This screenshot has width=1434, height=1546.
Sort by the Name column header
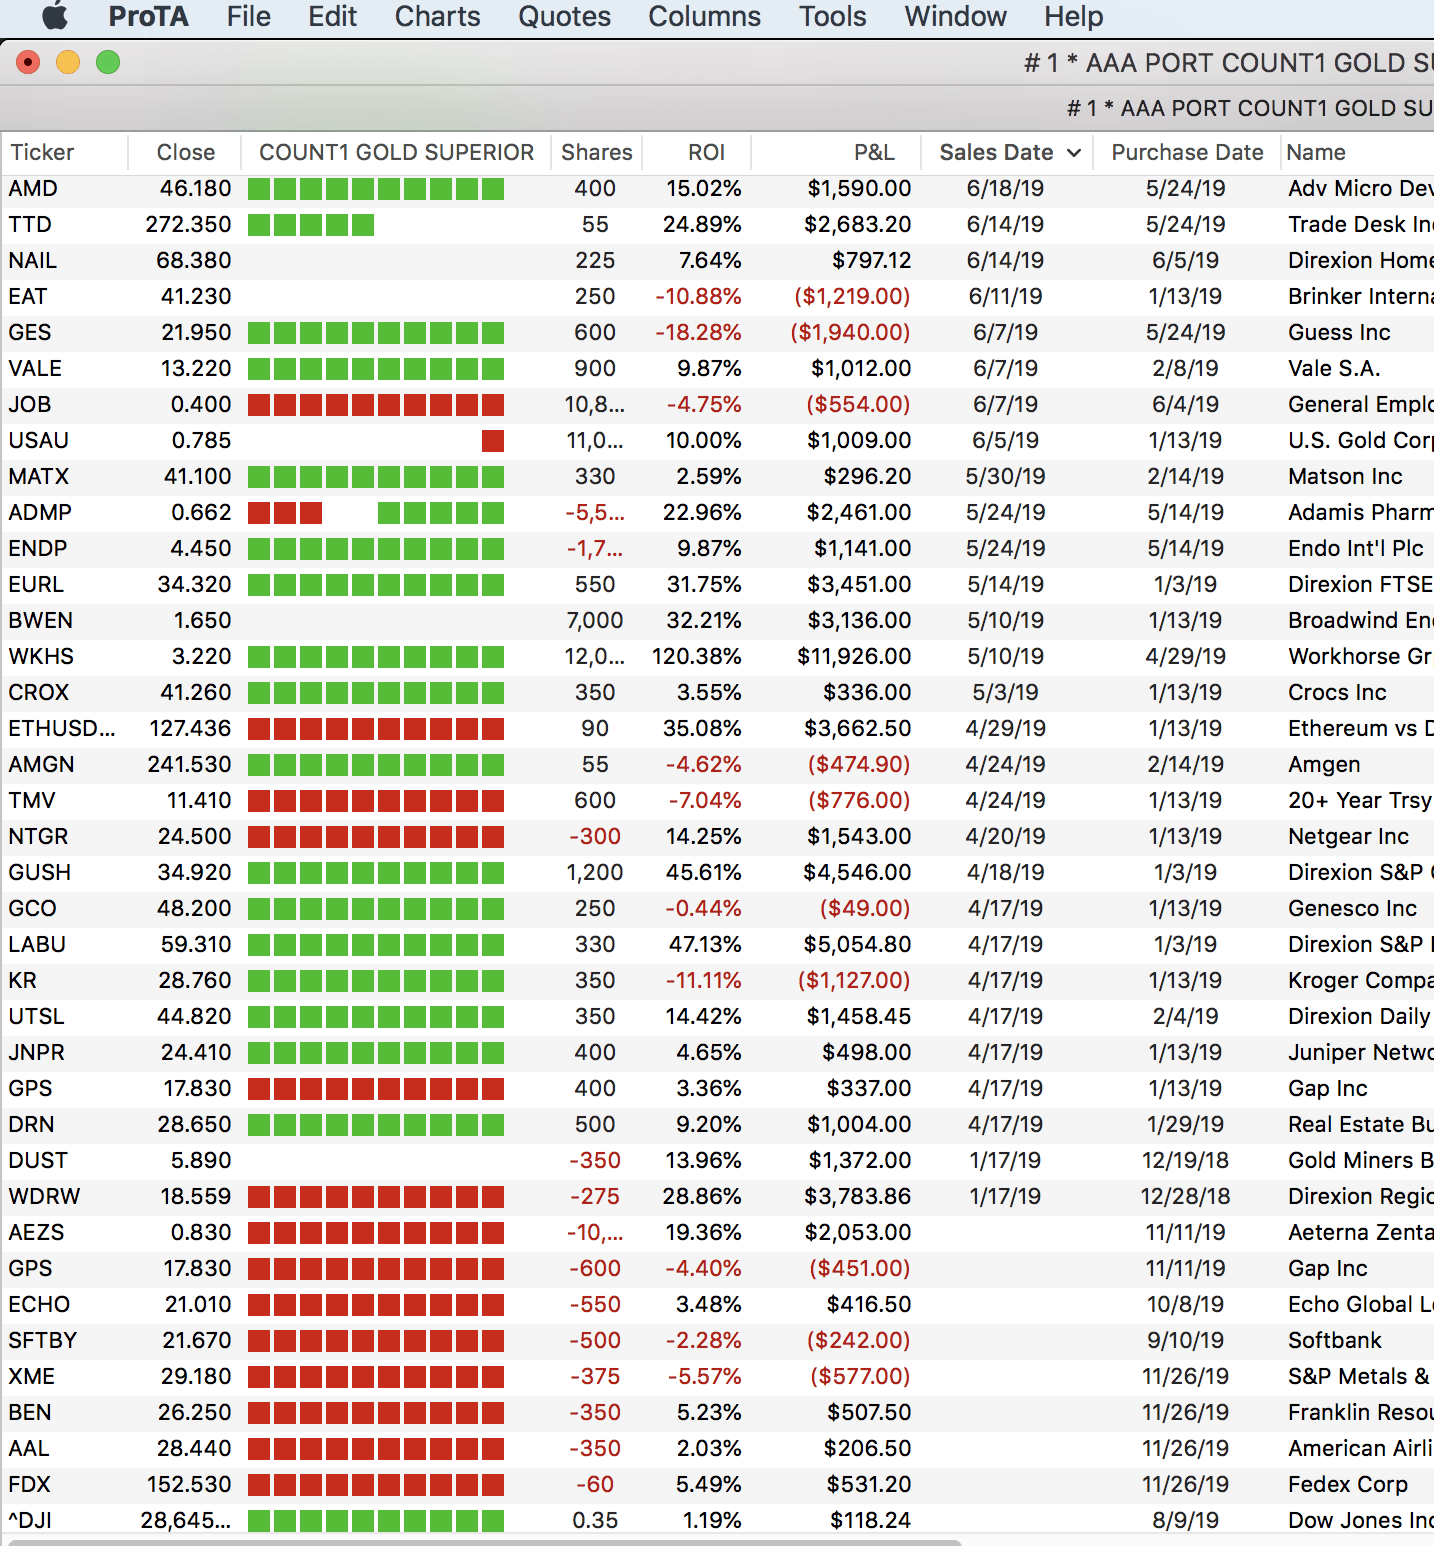coord(1316,152)
